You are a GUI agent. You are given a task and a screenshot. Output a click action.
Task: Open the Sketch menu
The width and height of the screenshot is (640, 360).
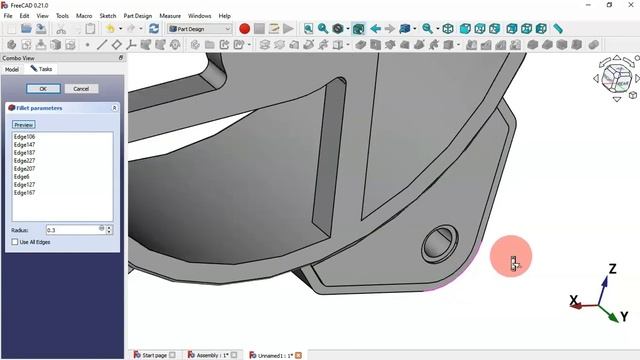point(108,16)
